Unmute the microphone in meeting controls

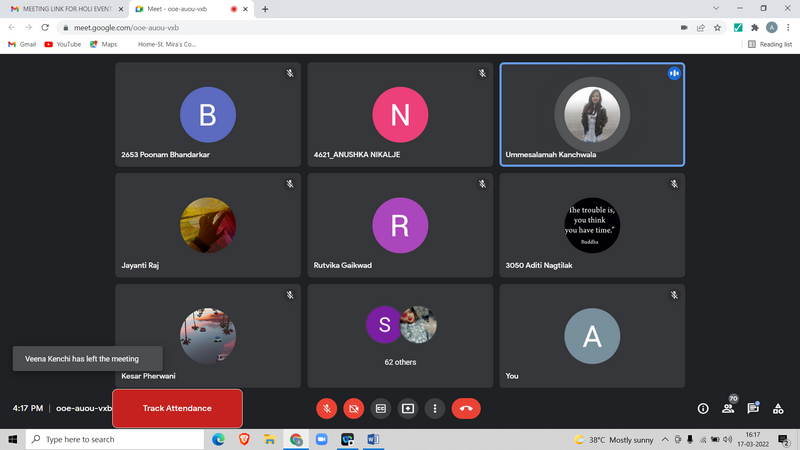click(x=326, y=408)
